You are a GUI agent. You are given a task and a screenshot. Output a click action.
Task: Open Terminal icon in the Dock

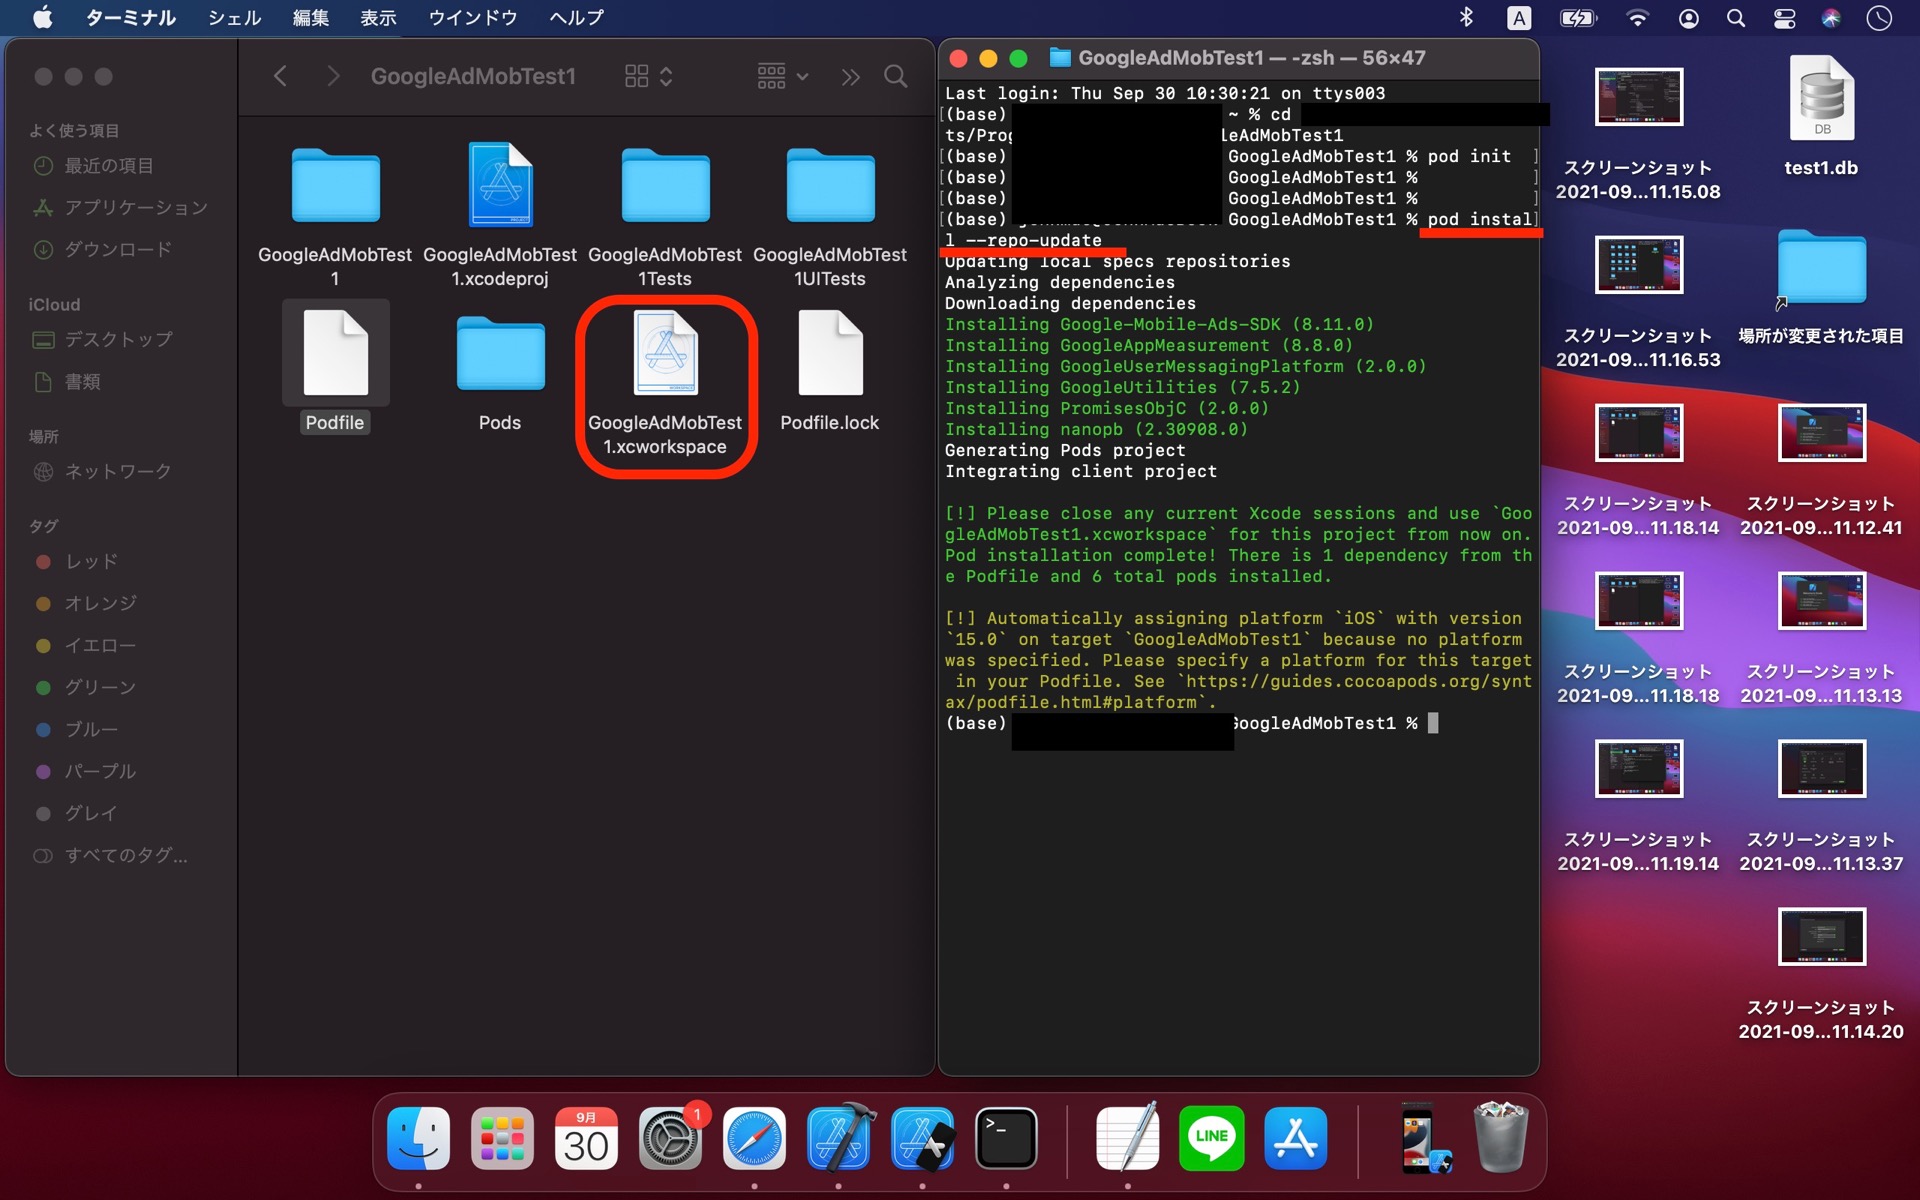tap(1006, 1138)
